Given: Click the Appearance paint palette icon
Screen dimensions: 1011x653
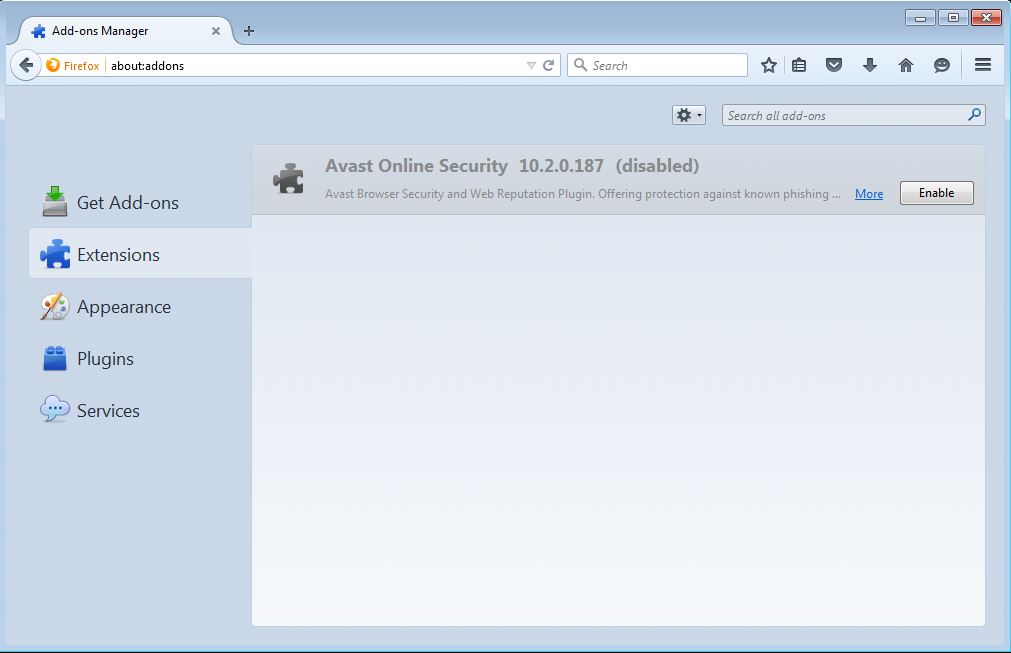Looking at the screenshot, I should click(55, 306).
